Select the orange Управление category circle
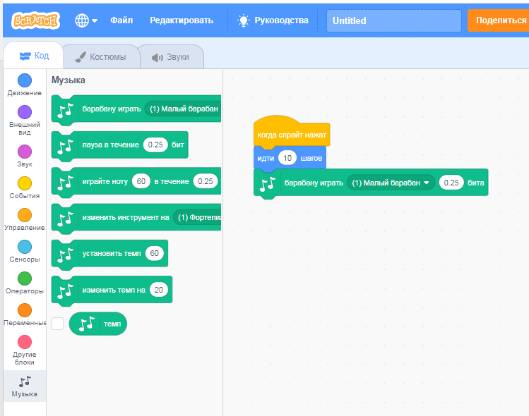 (x=25, y=215)
